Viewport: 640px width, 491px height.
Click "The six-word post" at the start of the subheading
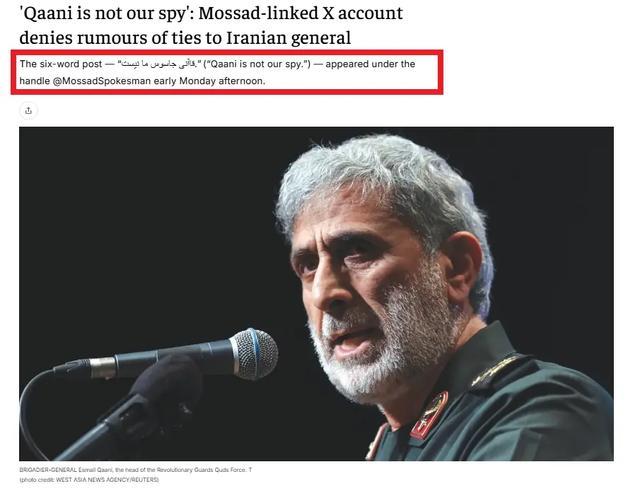pos(61,64)
